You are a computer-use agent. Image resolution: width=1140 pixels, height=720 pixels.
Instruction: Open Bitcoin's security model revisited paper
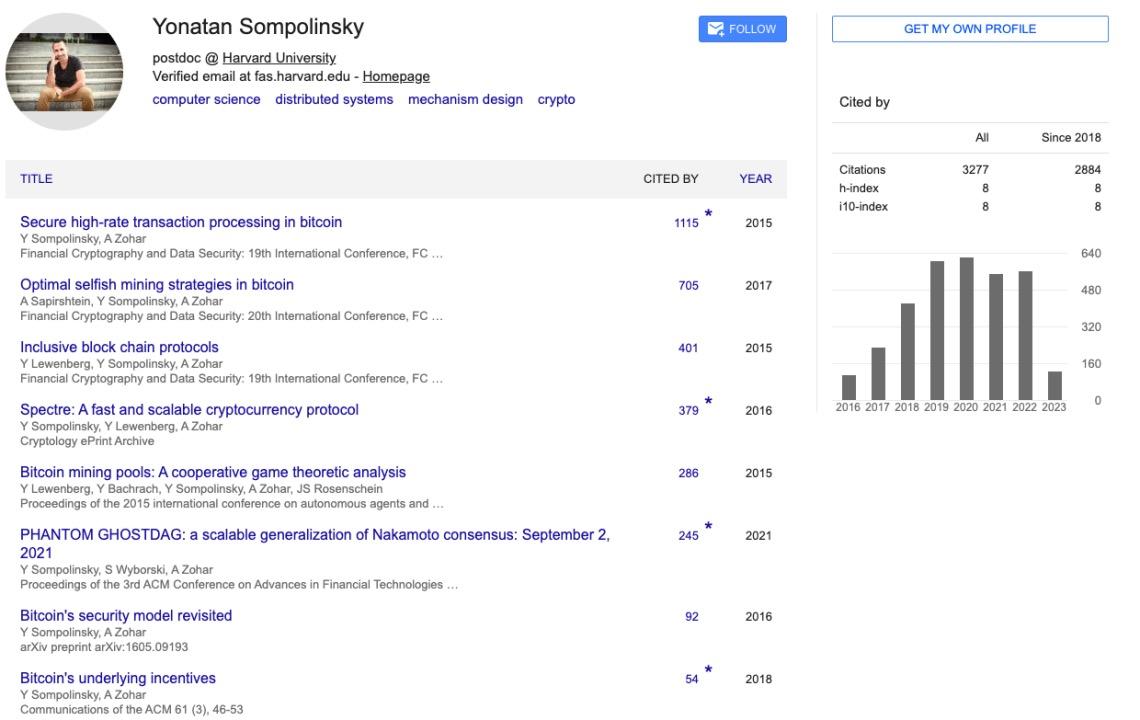point(126,616)
